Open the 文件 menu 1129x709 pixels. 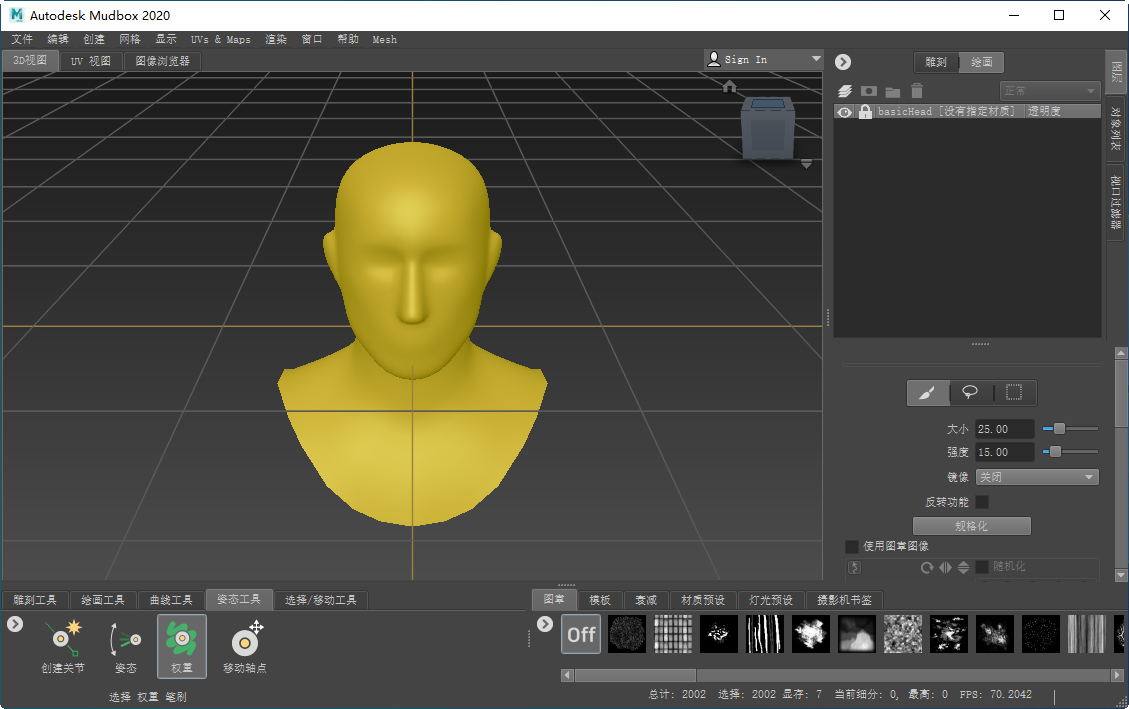[x=22, y=40]
